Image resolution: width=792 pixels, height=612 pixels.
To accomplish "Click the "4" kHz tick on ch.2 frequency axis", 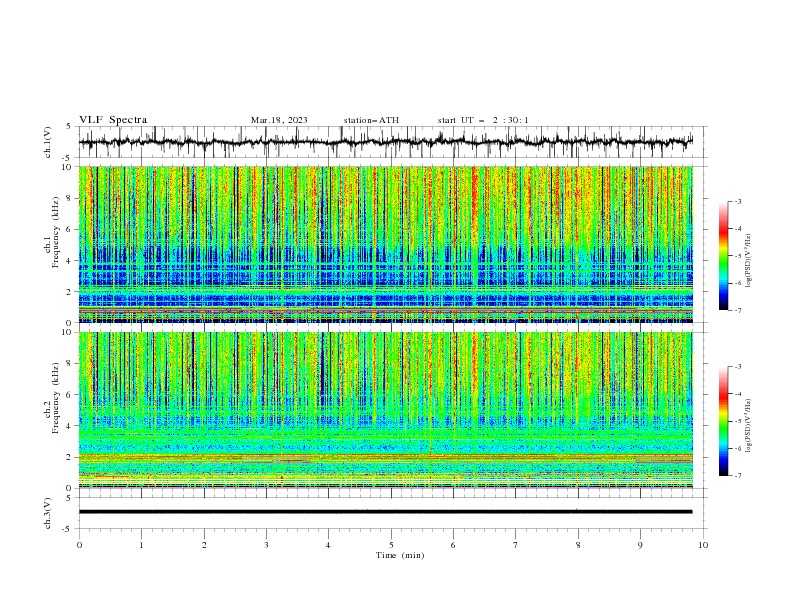I will click(70, 426).
